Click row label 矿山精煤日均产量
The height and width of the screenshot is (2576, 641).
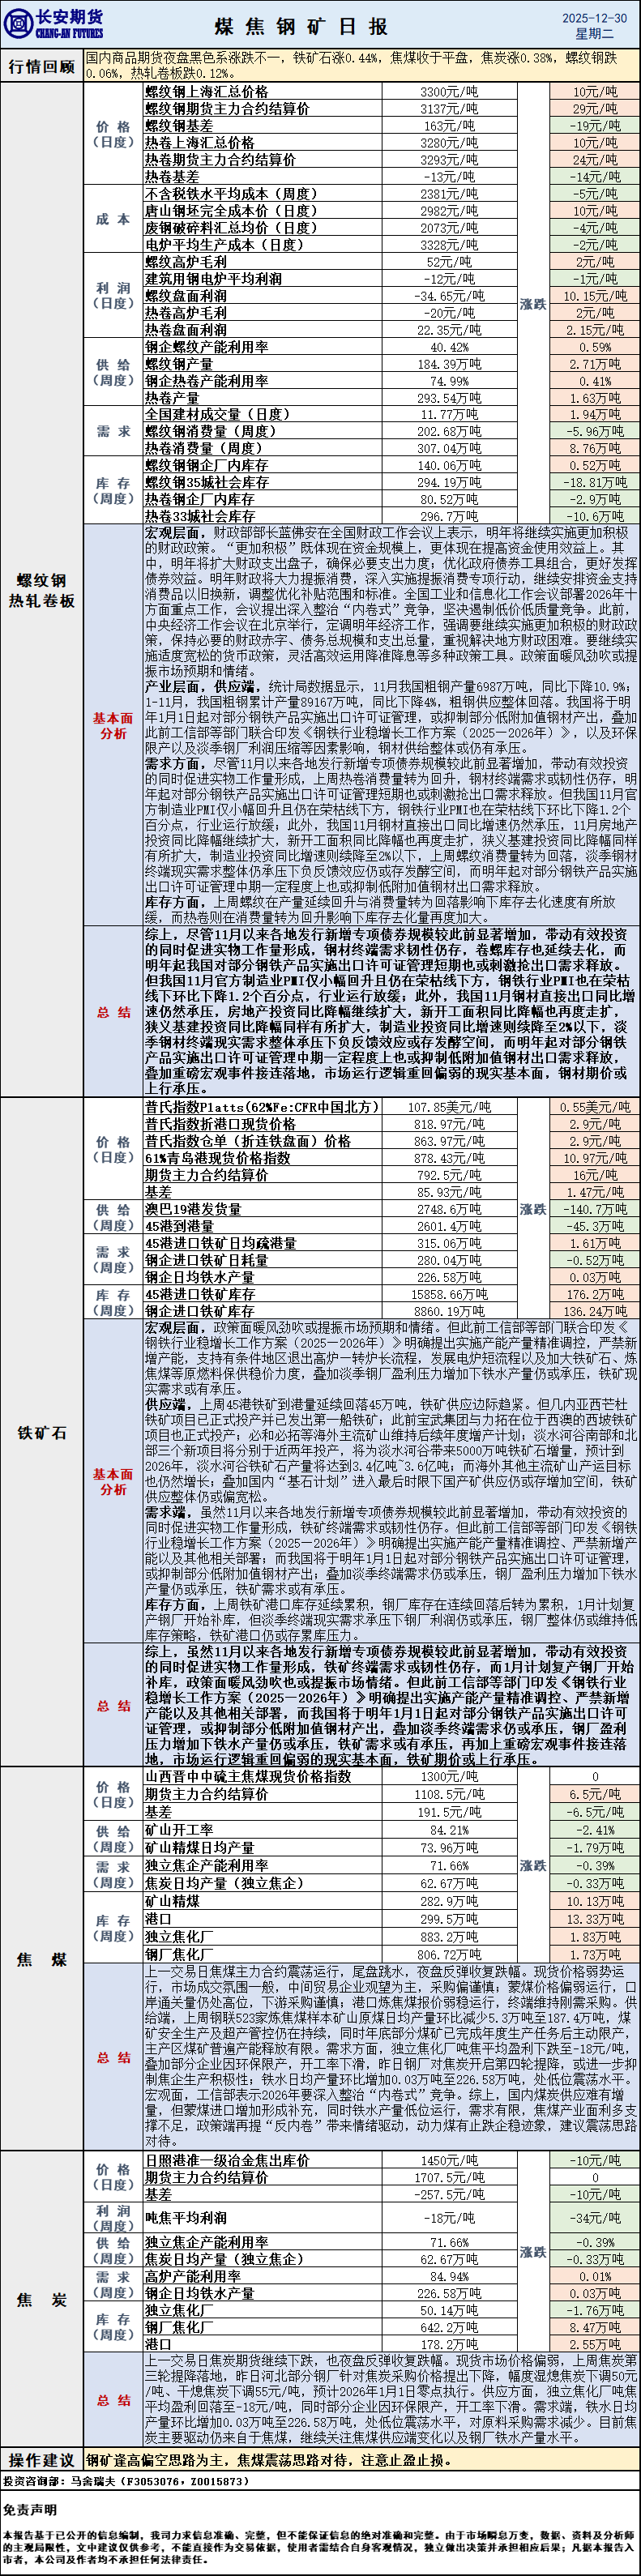pos(200,1847)
